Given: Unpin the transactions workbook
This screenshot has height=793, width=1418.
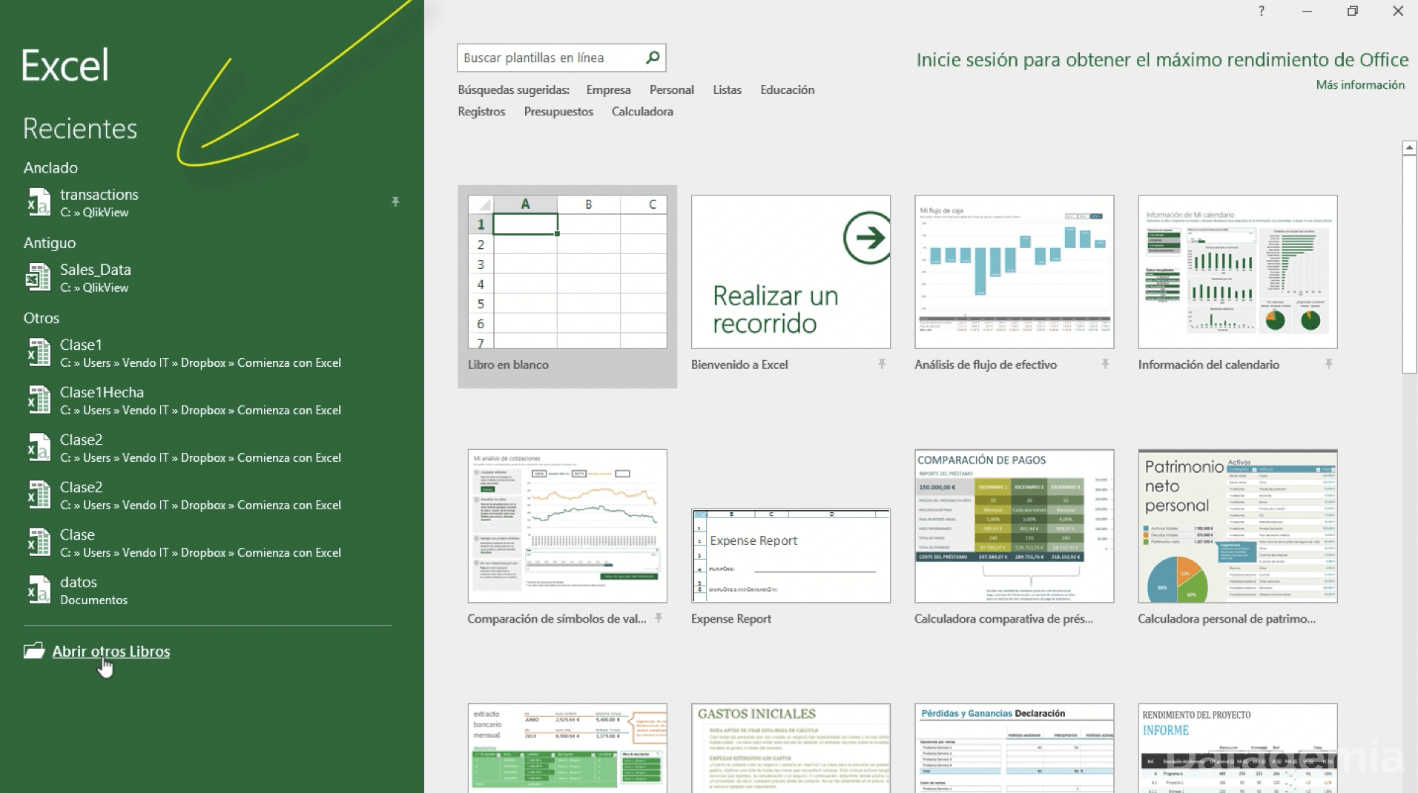Looking at the screenshot, I should click(x=395, y=201).
